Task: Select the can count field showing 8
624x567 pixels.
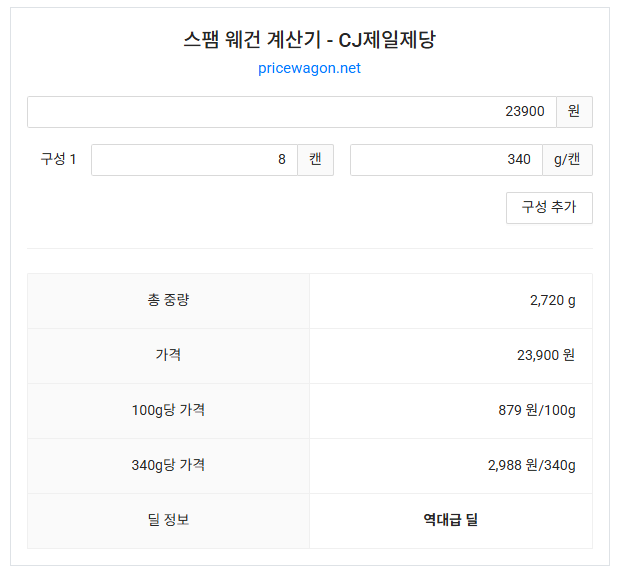Action: point(194,160)
